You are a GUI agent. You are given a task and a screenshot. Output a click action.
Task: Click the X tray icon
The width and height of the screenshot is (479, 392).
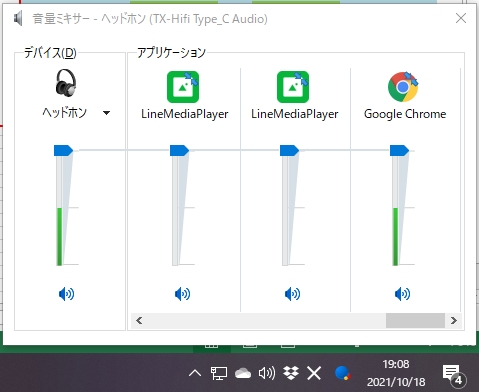click(x=314, y=373)
